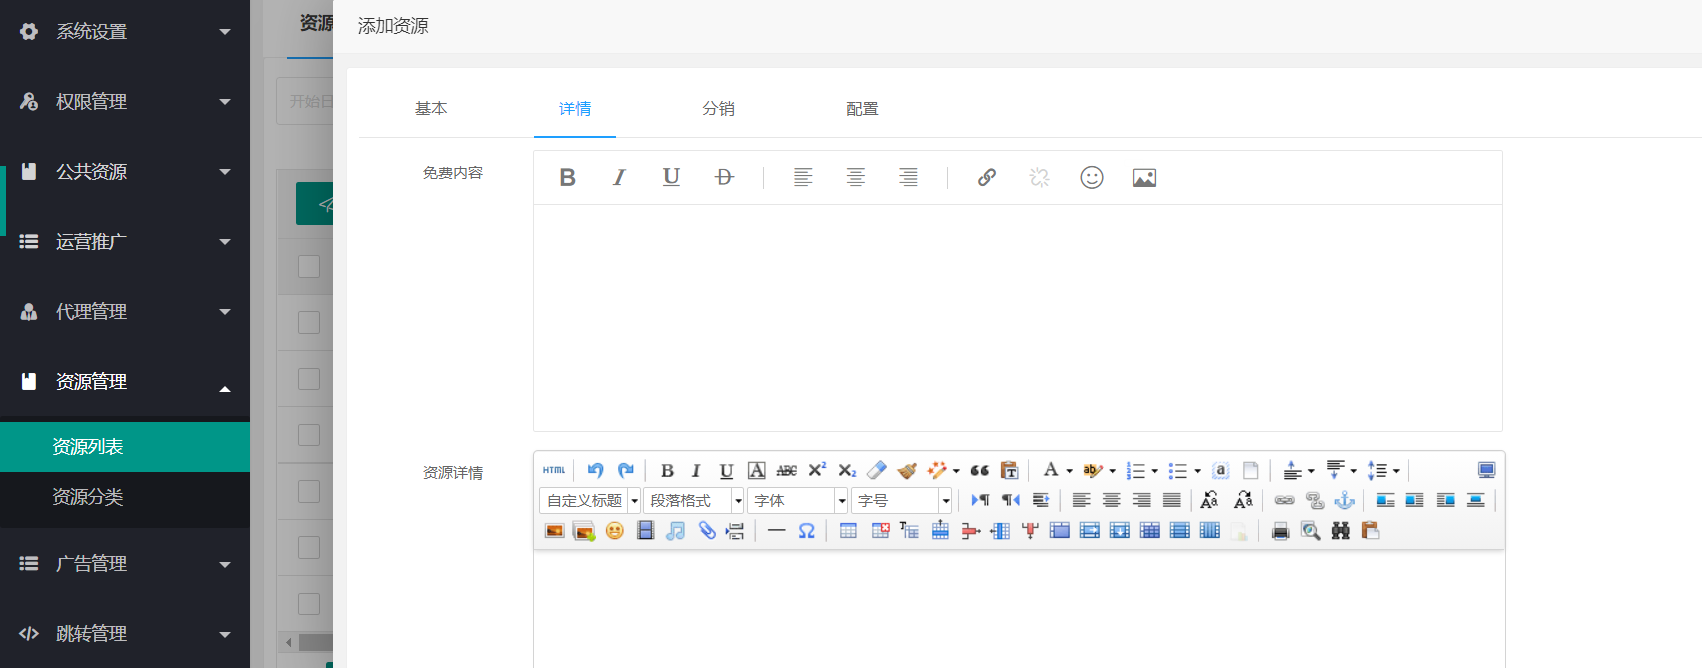Upload multiple images in 资源详情 editor
The width and height of the screenshot is (1702, 668).
click(x=584, y=531)
